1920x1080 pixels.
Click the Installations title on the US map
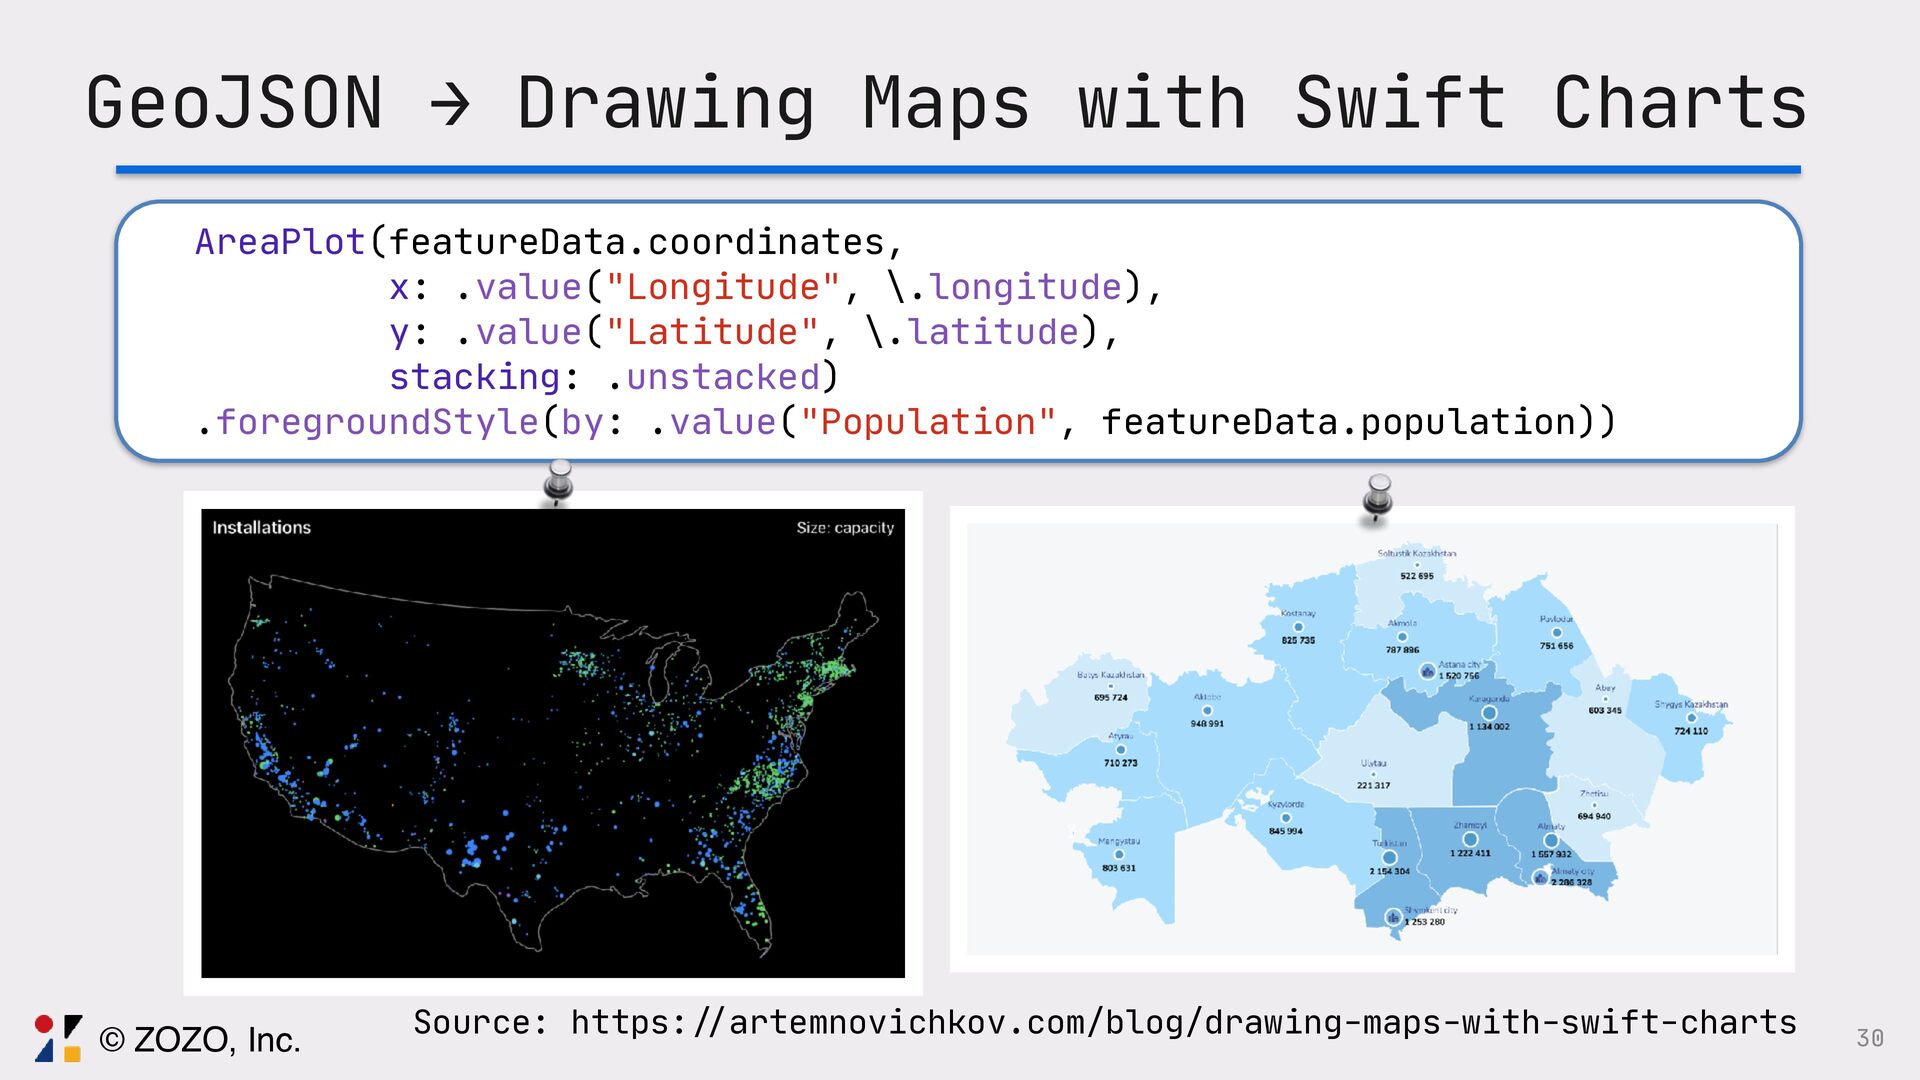click(x=261, y=528)
